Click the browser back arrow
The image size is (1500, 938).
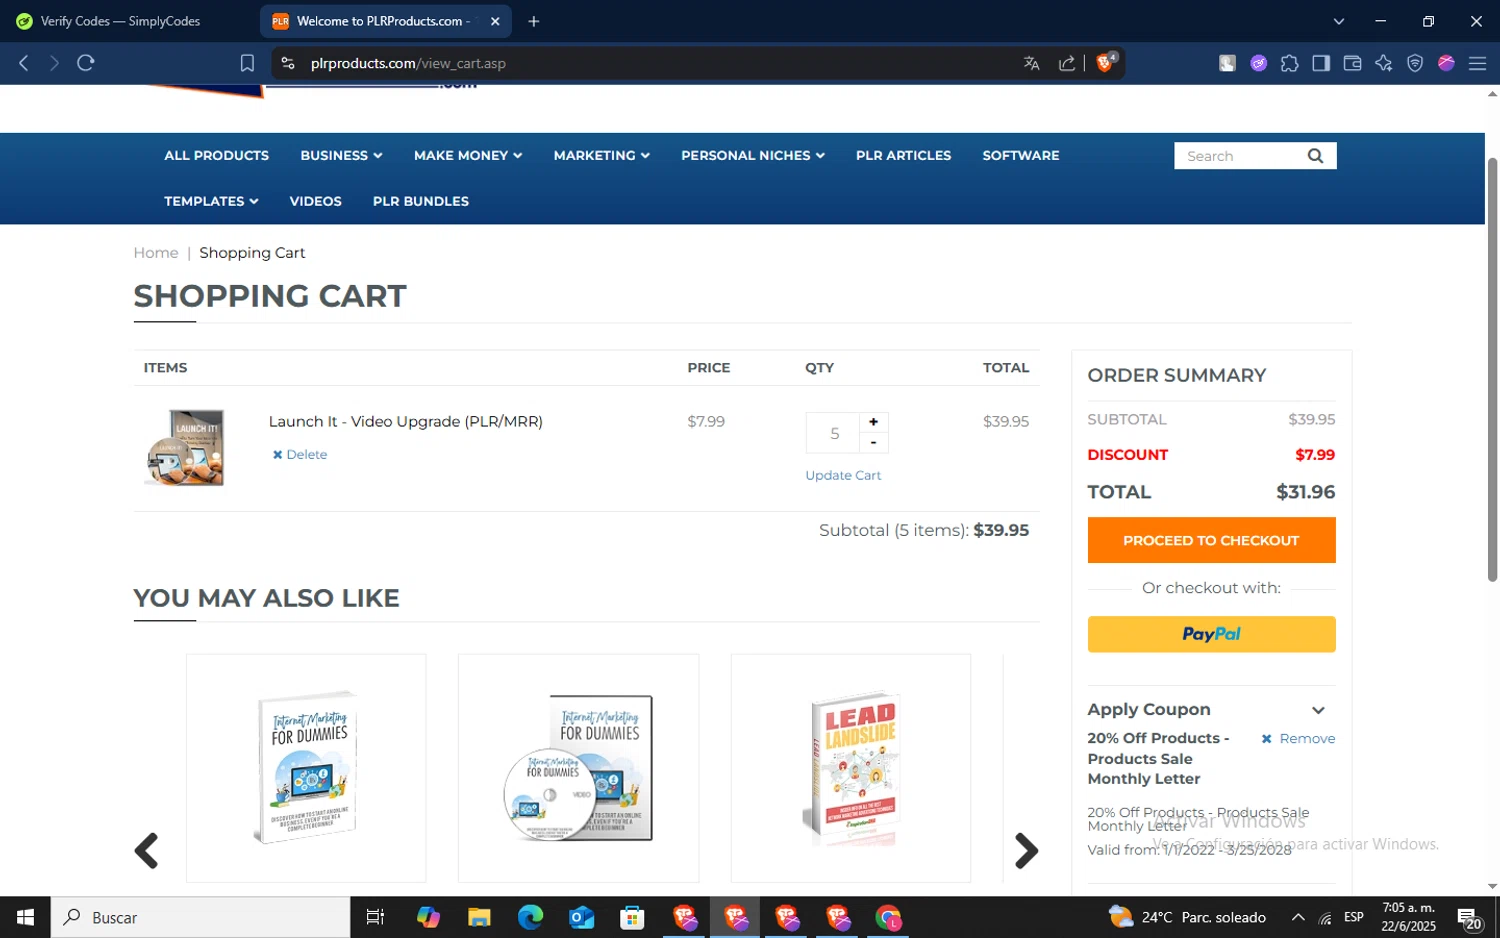pyautogui.click(x=24, y=63)
